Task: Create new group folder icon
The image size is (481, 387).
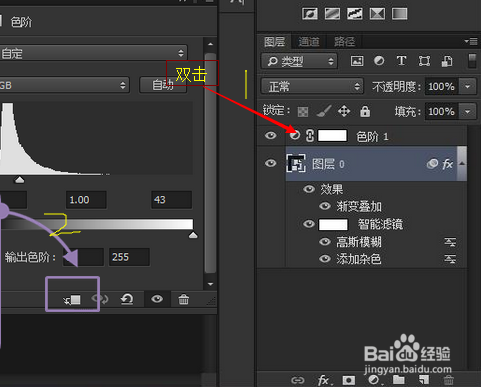Action: coord(399,380)
